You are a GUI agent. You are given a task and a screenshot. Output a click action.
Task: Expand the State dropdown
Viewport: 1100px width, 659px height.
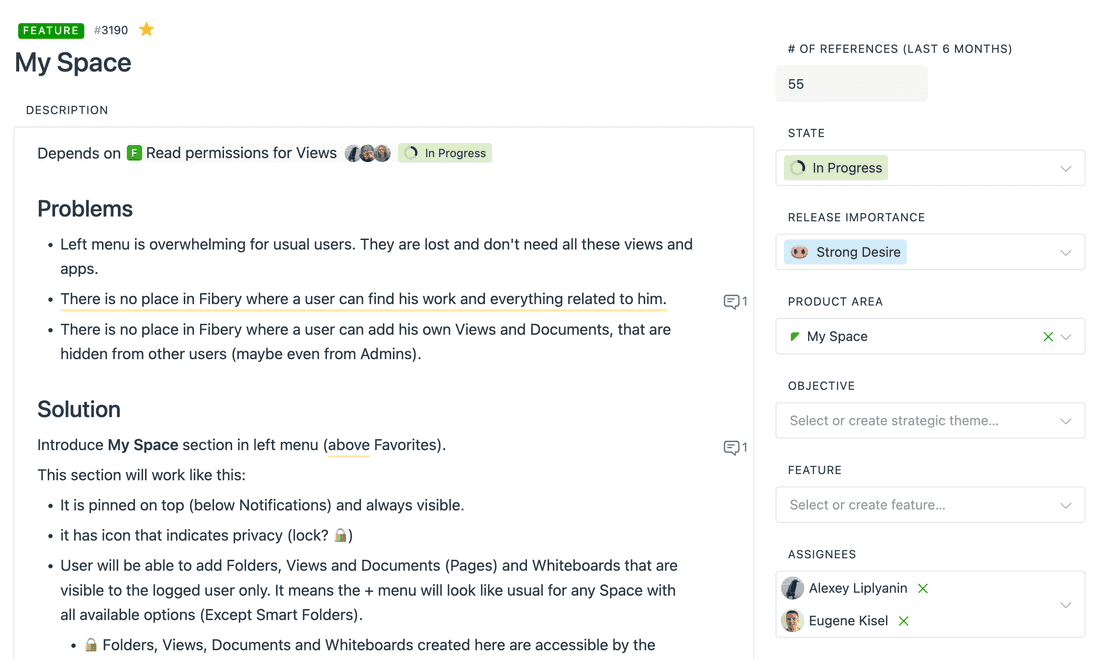pos(1066,168)
